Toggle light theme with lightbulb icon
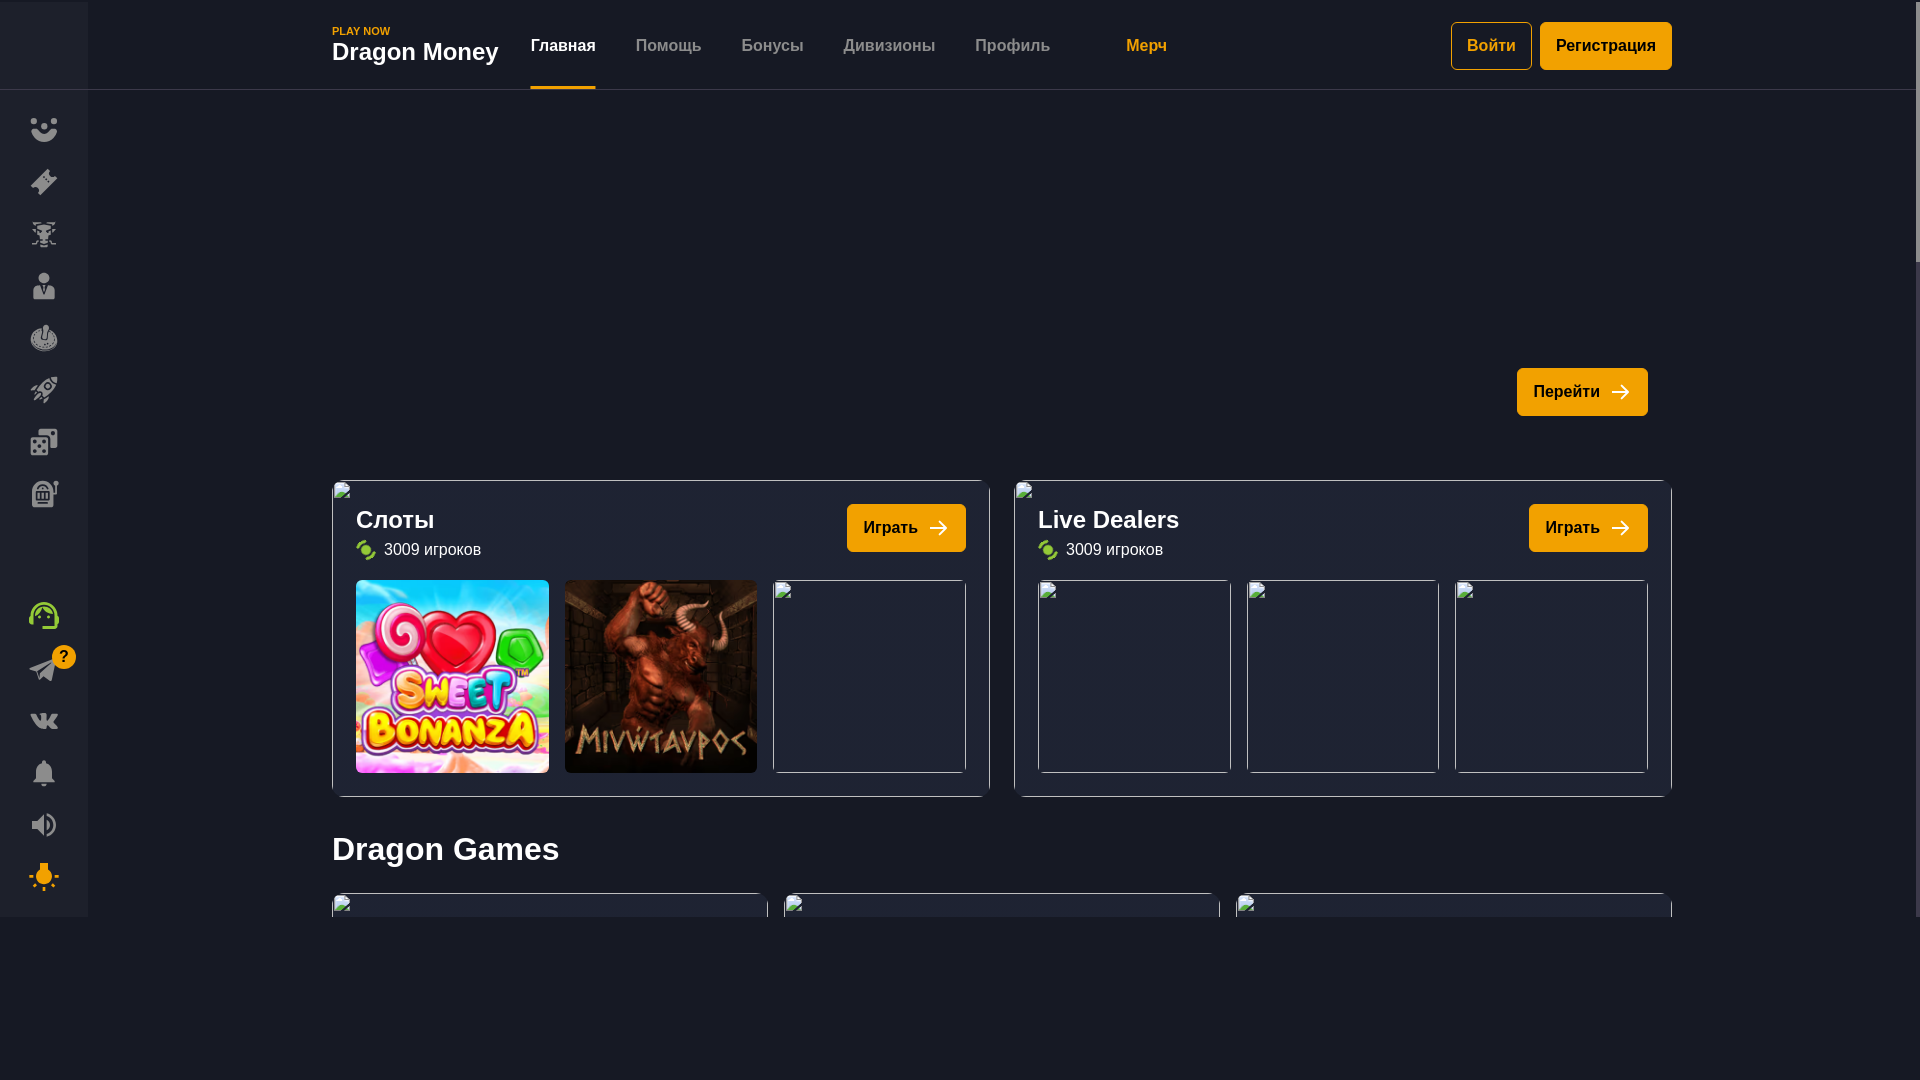 (44, 877)
